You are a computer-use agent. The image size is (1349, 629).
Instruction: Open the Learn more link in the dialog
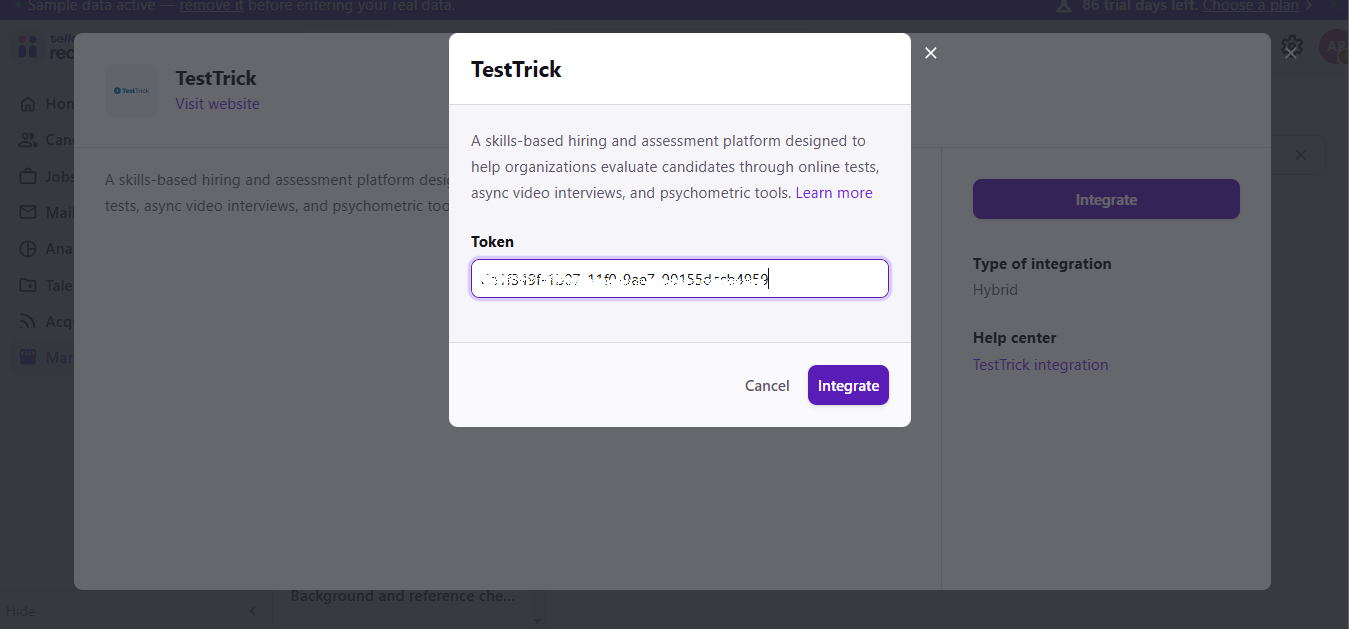(x=834, y=193)
